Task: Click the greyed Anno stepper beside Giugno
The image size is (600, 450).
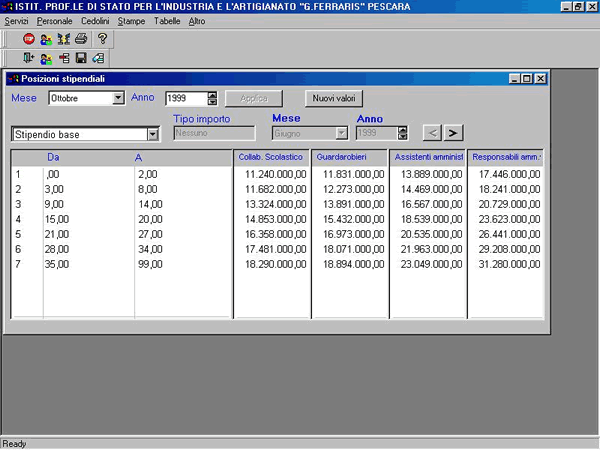Action: (x=402, y=133)
